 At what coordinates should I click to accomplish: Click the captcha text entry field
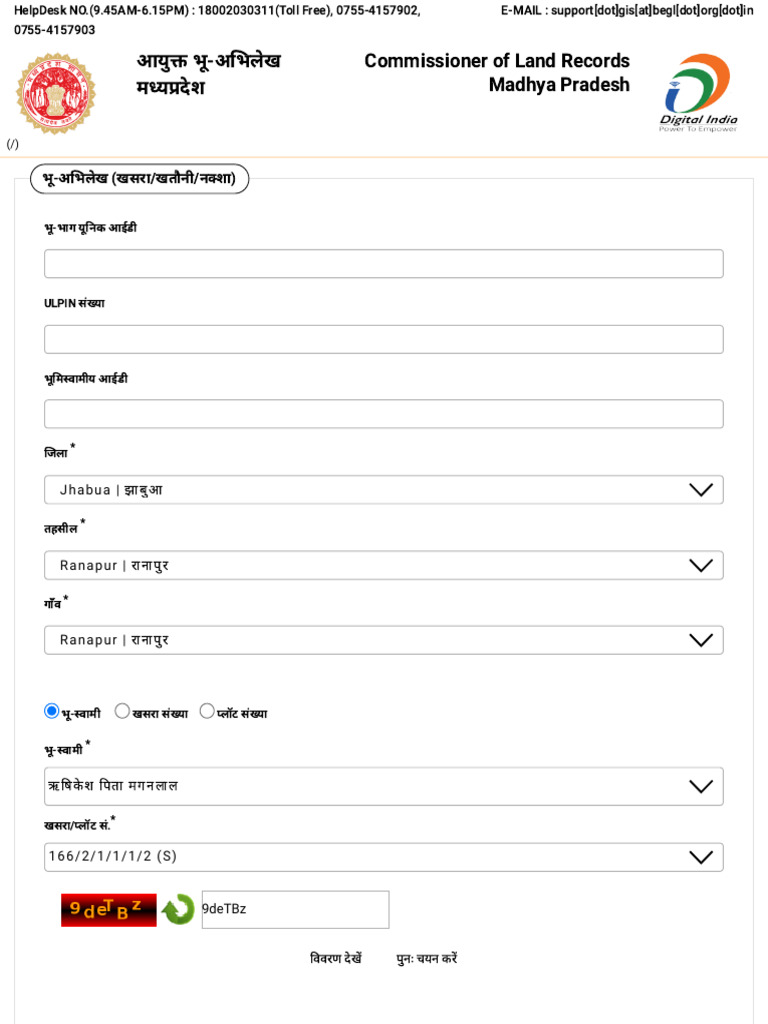coord(295,909)
